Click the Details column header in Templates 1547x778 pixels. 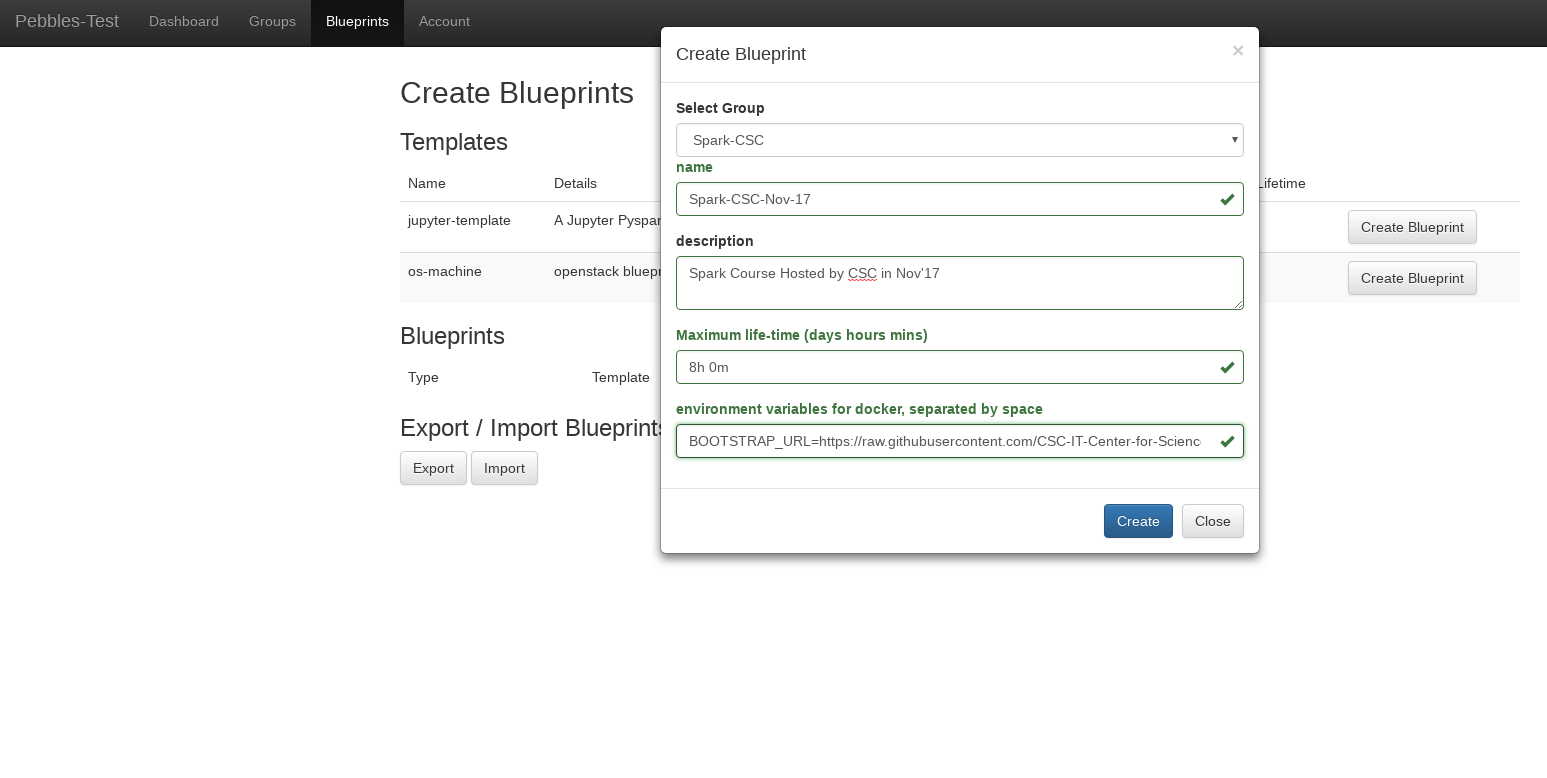575,183
